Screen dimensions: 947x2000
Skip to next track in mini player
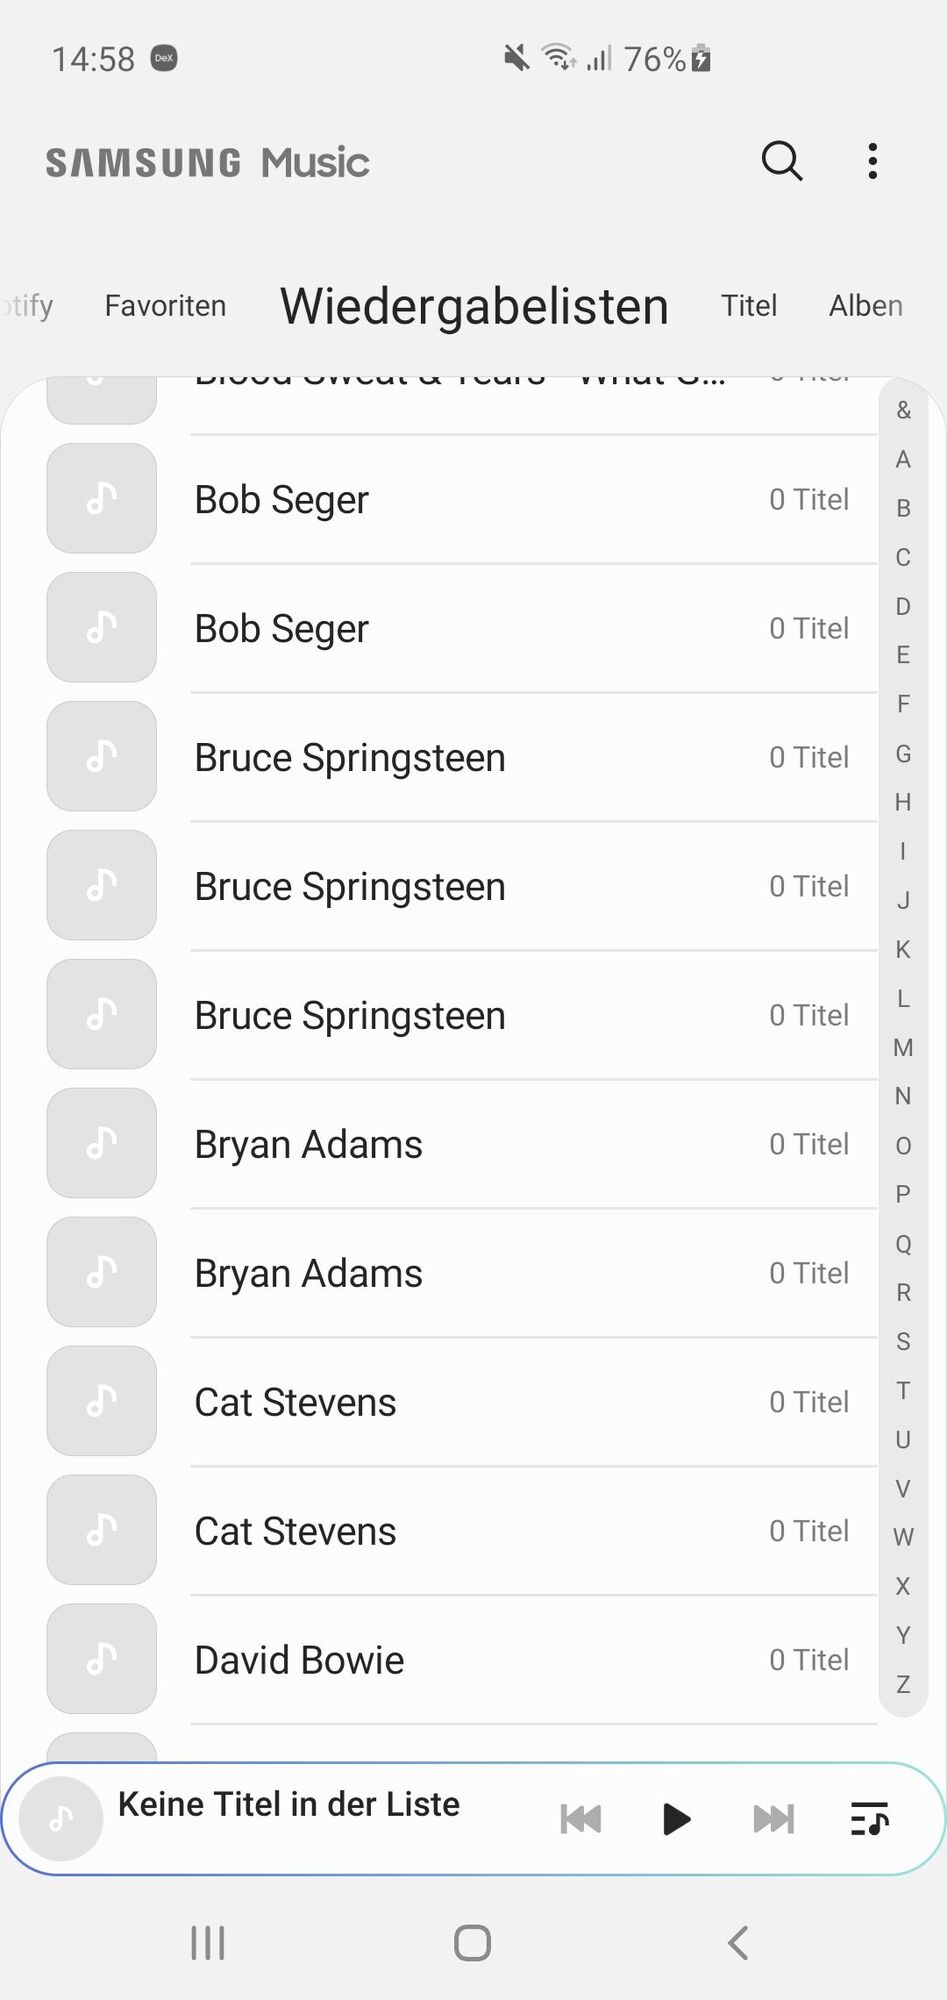773,1819
